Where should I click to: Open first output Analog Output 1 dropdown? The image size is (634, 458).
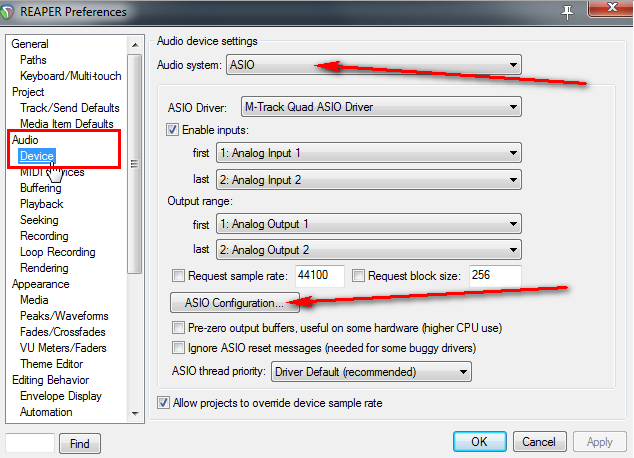tap(369, 224)
